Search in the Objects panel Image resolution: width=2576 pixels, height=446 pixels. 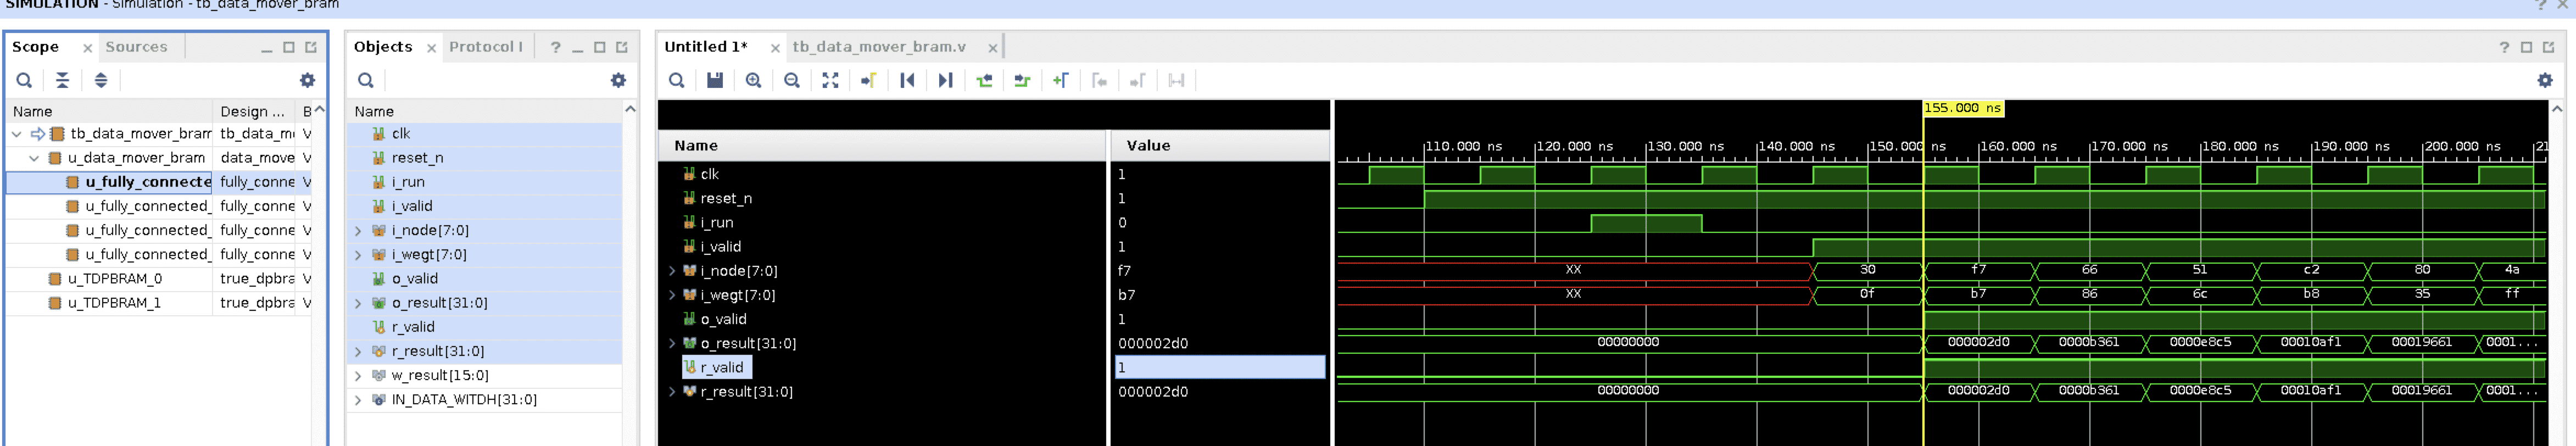pyautogui.click(x=366, y=80)
